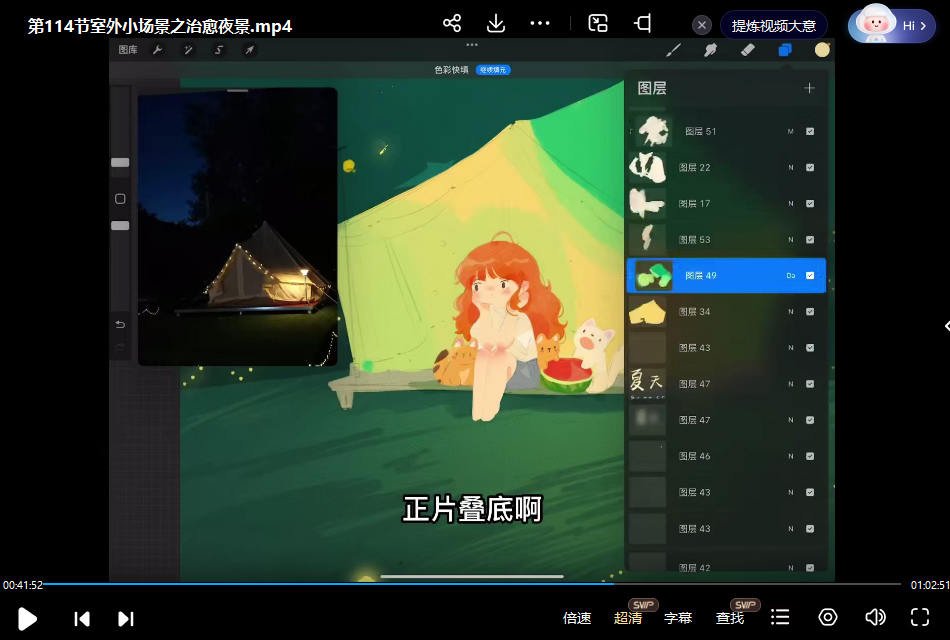Open the Layers panel icon
The height and width of the screenshot is (640, 950).
784,49
